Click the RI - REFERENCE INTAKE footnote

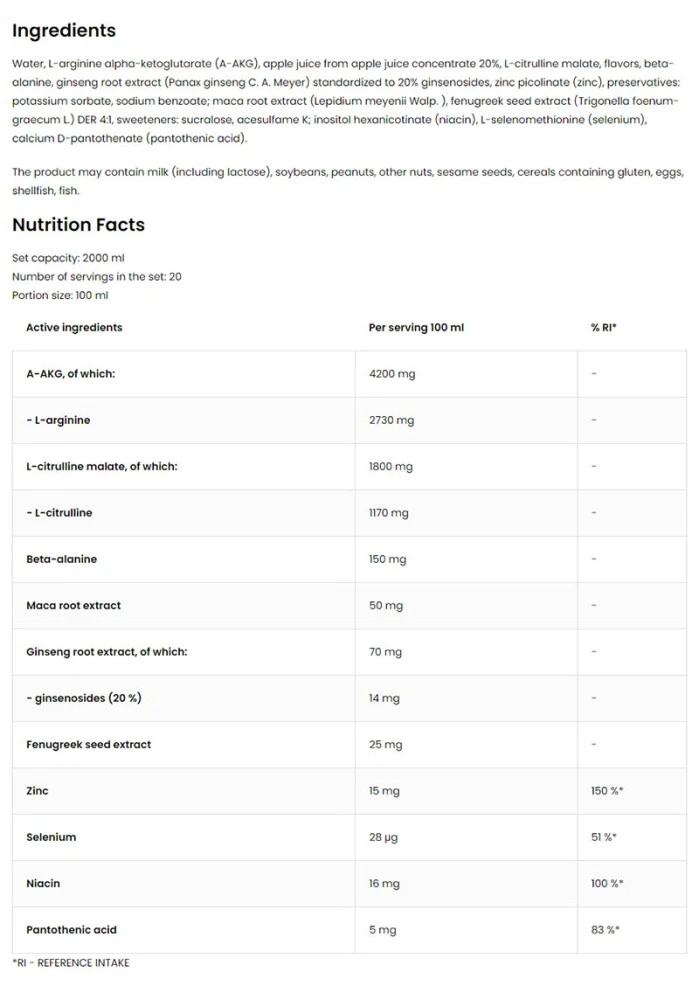tap(71, 963)
